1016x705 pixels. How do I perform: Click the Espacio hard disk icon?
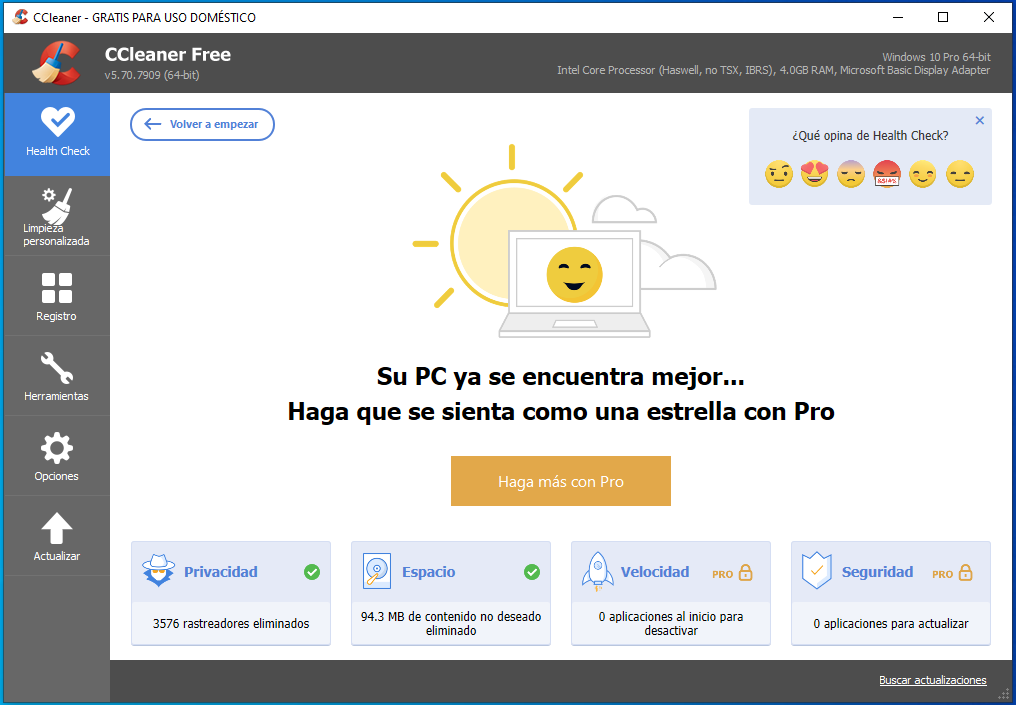point(377,571)
